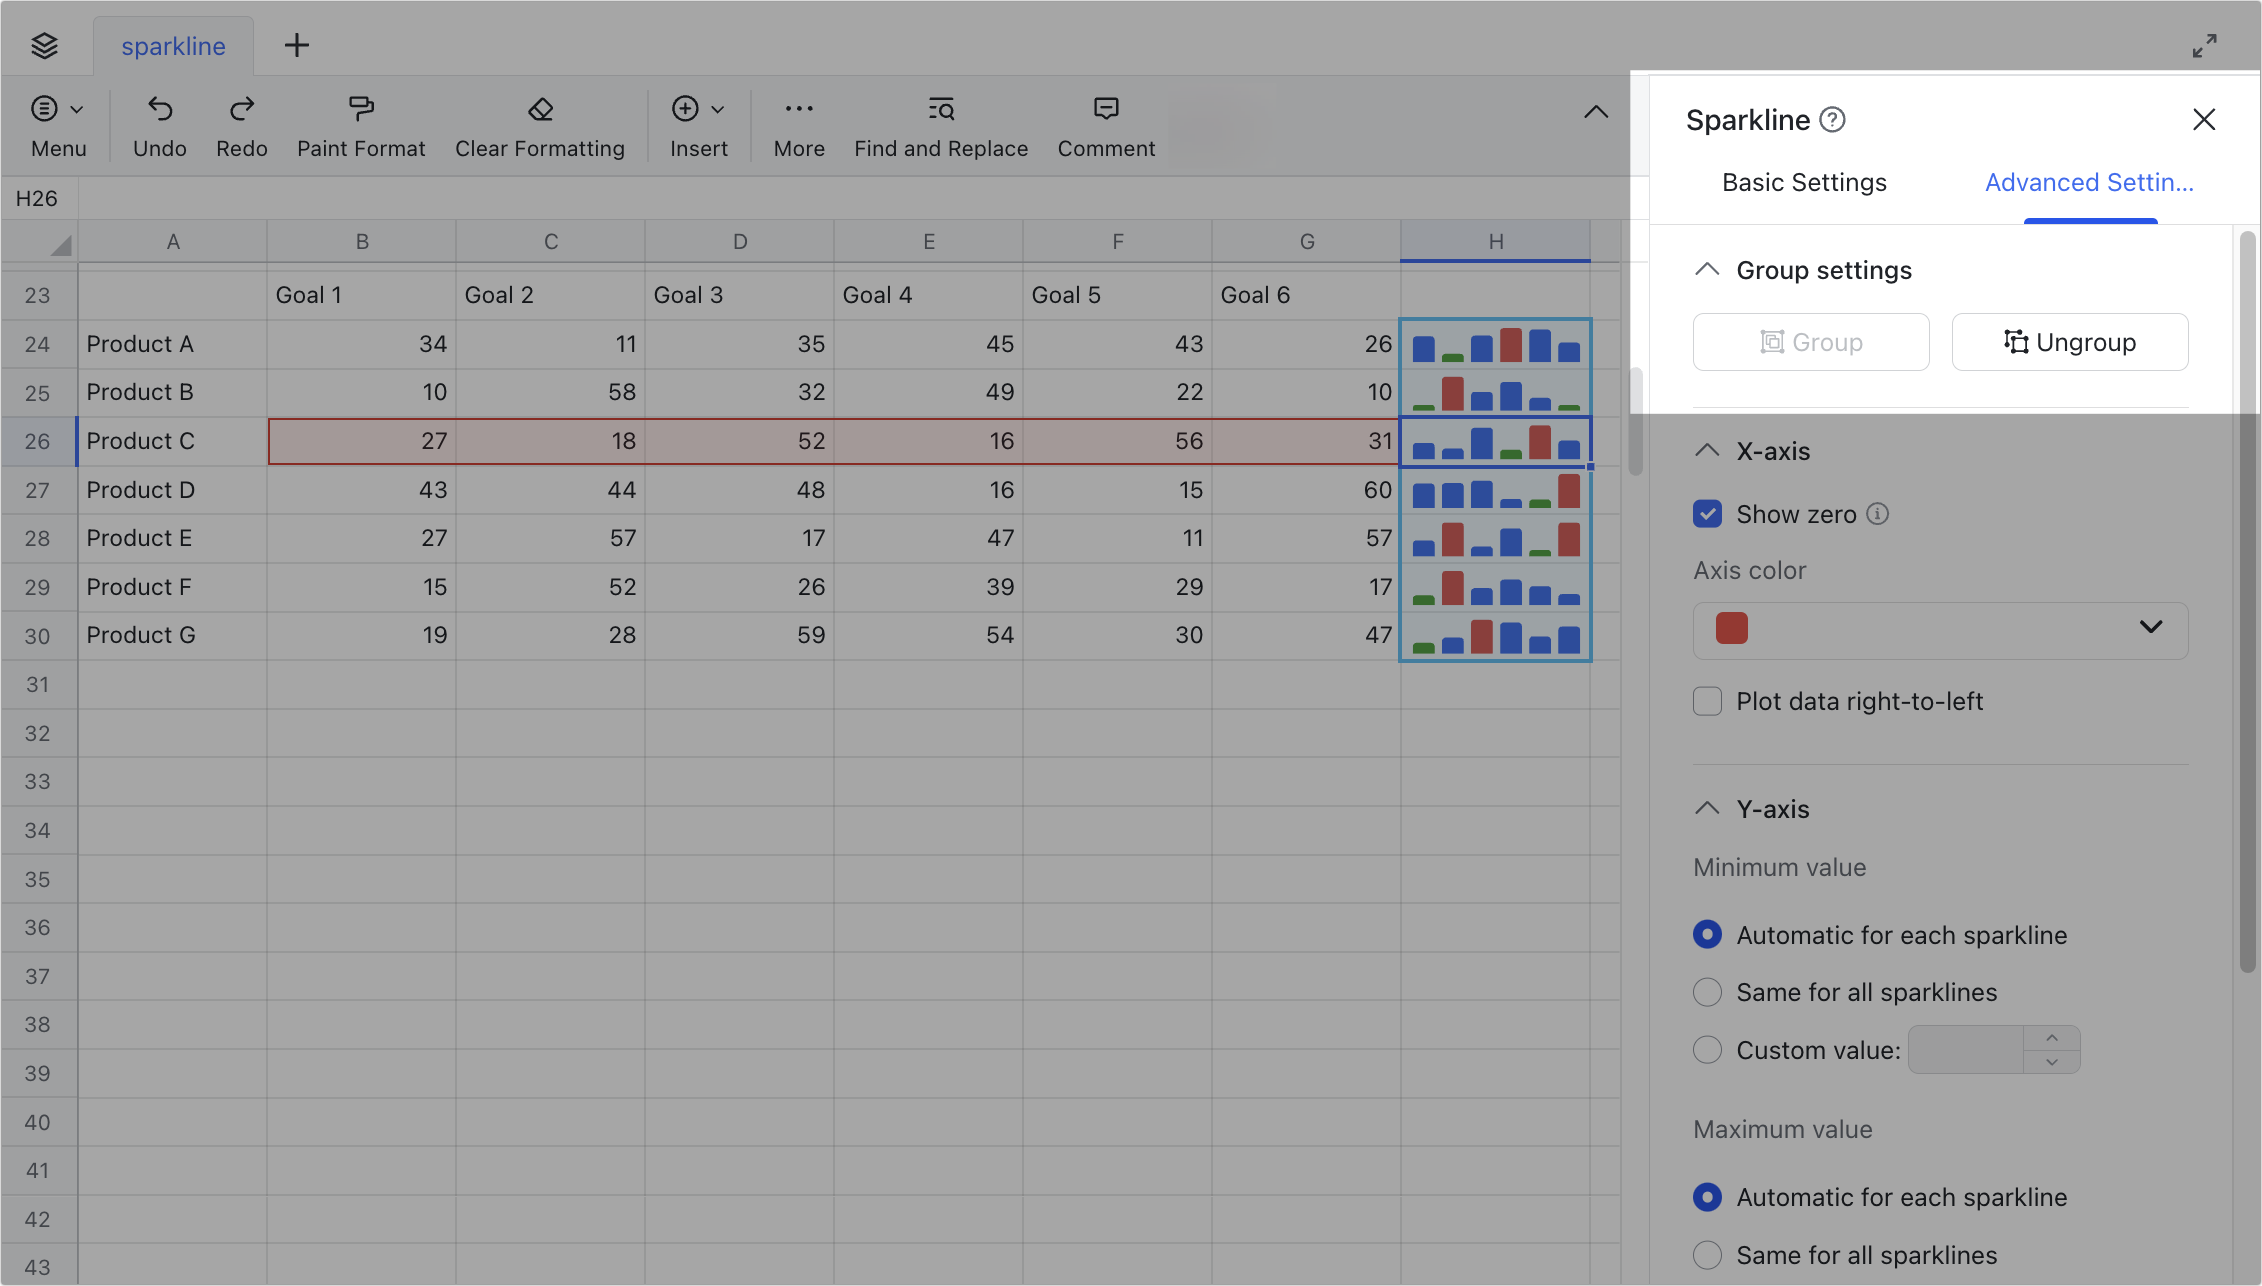
Task: Select the sparkline sheet tab
Action: coord(172,45)
